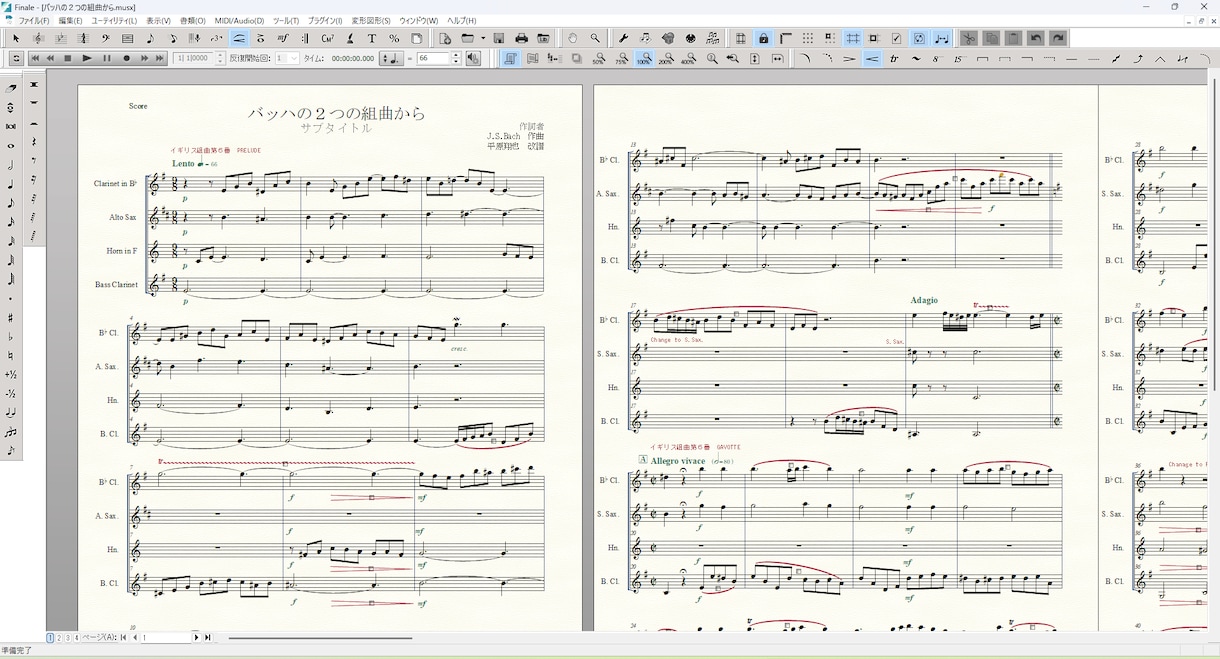The width and height of the screenshot is (1220, 659).
Task: Choose the Clef tool with bass clef
Action: 106,38
